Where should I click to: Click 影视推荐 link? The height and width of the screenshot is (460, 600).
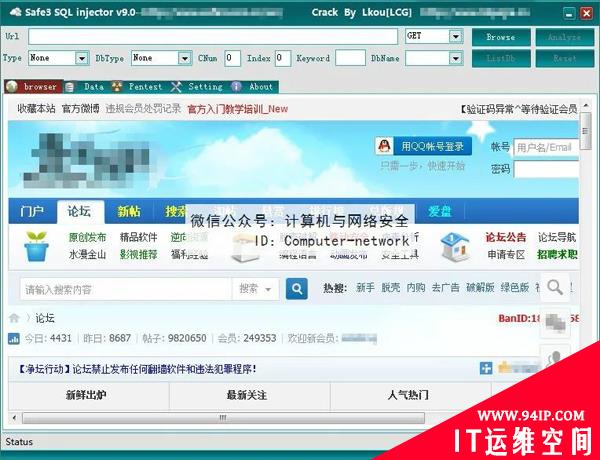pyautogui.click(x=139, y=254)
